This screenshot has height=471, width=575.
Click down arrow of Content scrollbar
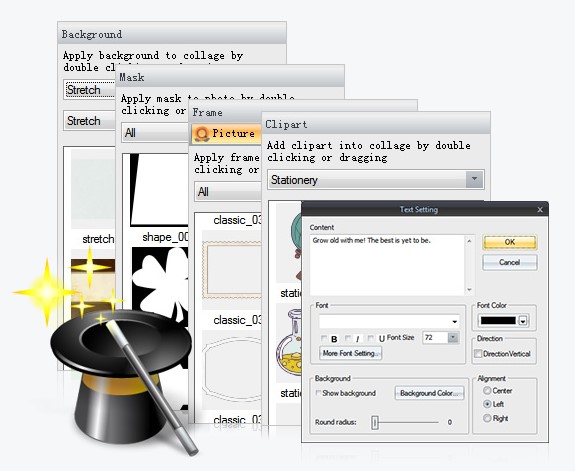(x=469, y=290)
